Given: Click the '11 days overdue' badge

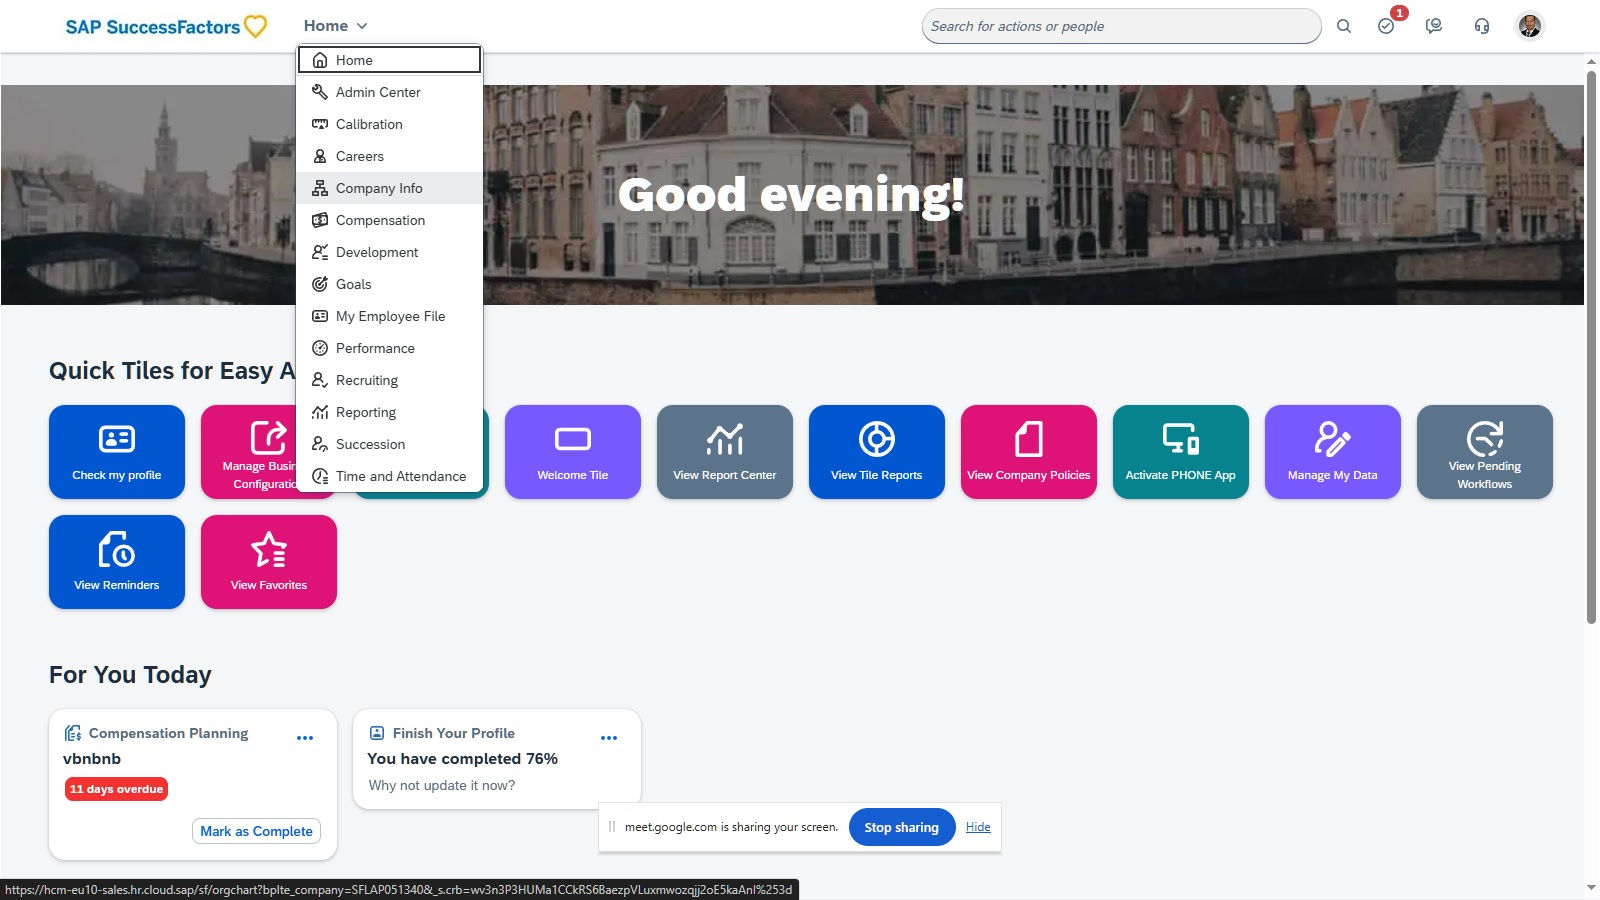Looking at the screenshot, I should point(116,789).
